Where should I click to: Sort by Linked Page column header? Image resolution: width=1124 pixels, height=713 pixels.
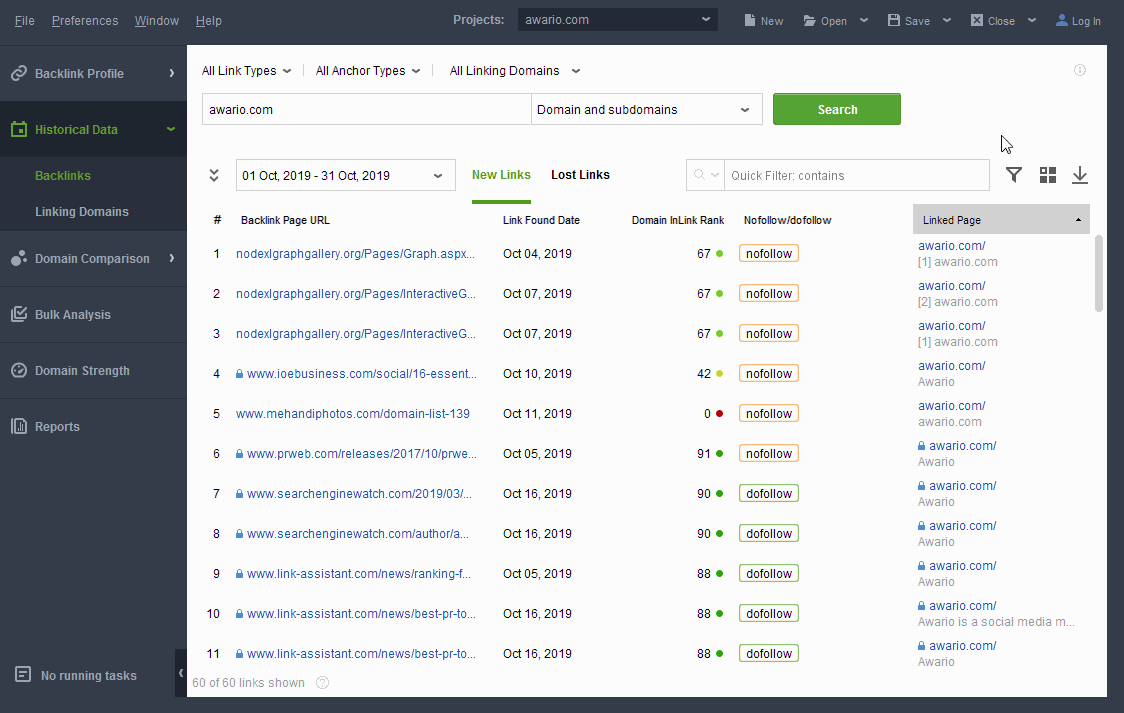[1001, 220]
